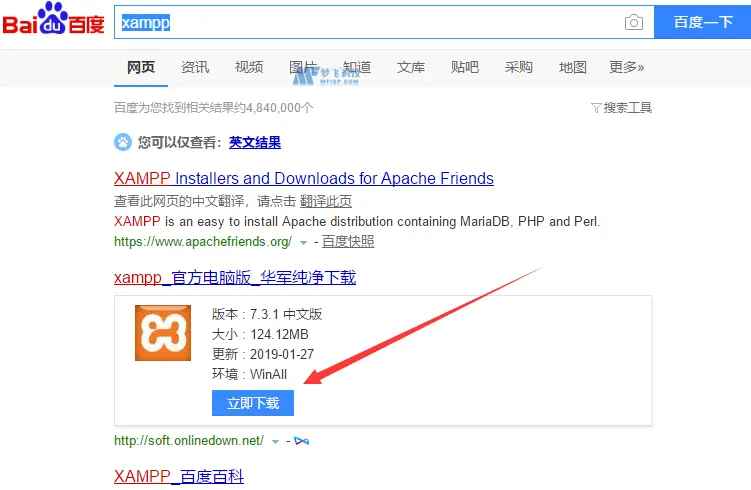The width and height of the screenshot is (751, 490).
Task: Go to the 采购 tab
Action: [519, 67]
